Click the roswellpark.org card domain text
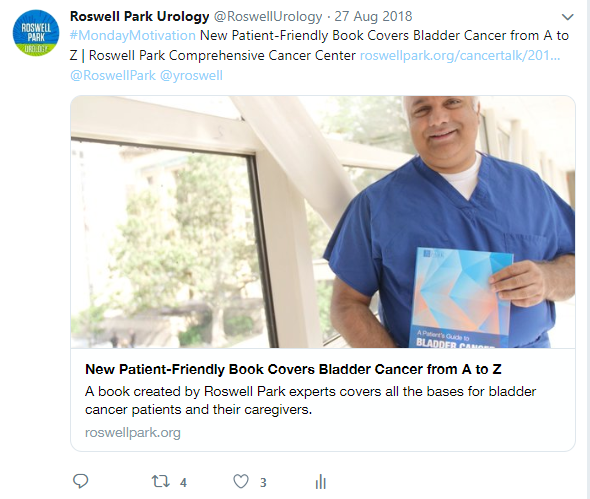The width and height of the screenshot is (590, 499). tap(133, 433)
